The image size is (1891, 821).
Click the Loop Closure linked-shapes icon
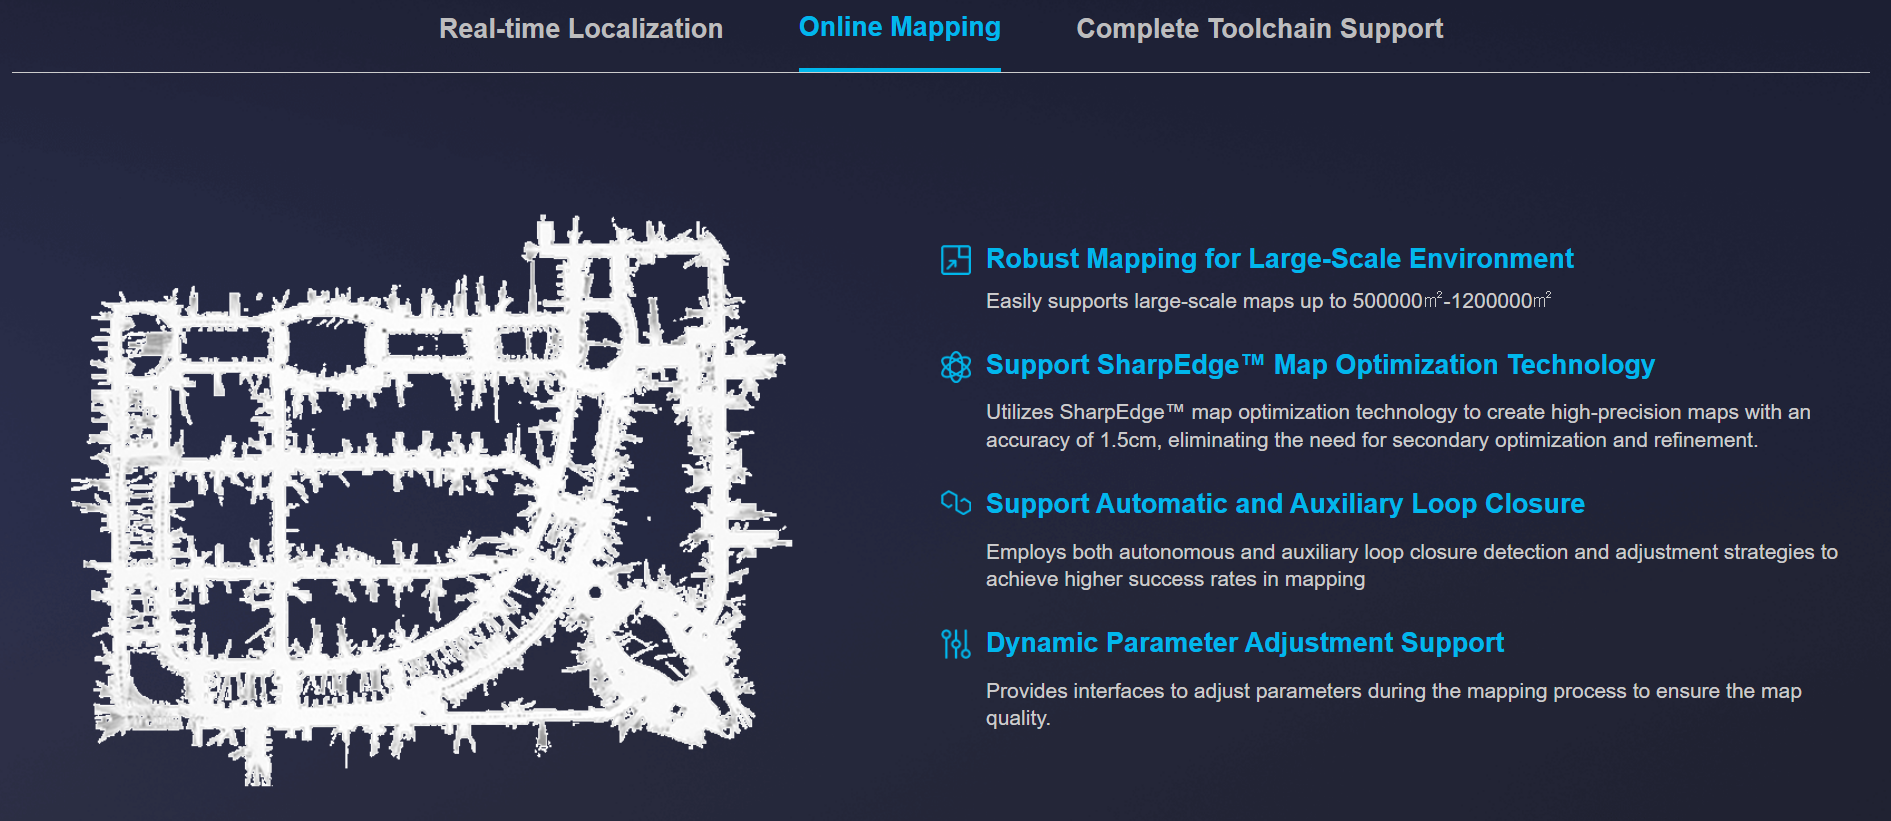pos(956,503)
